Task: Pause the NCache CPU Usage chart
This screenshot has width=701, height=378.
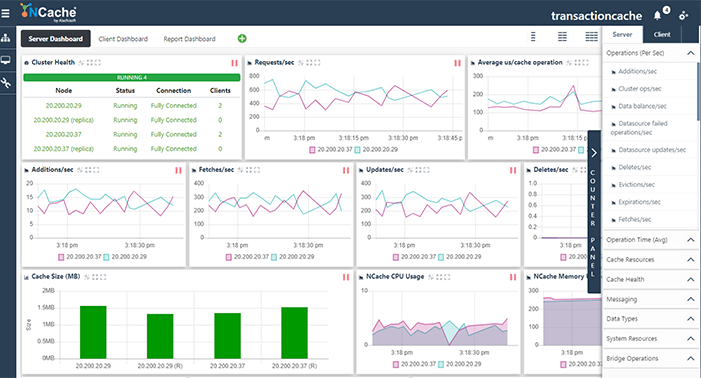Action: coord(513,277)
